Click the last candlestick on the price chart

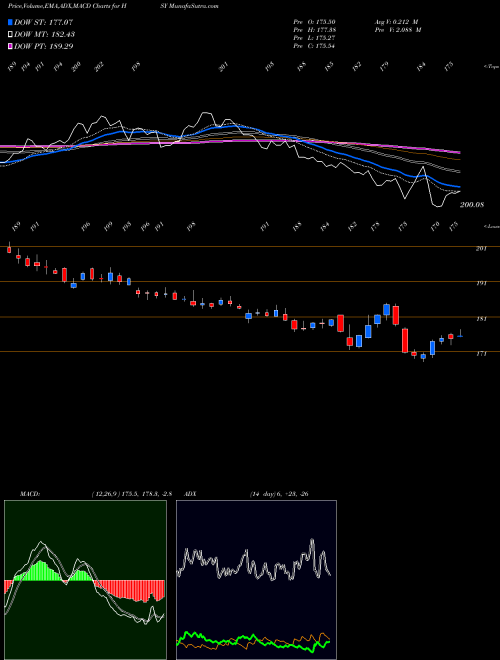click(x=460, y=335)
